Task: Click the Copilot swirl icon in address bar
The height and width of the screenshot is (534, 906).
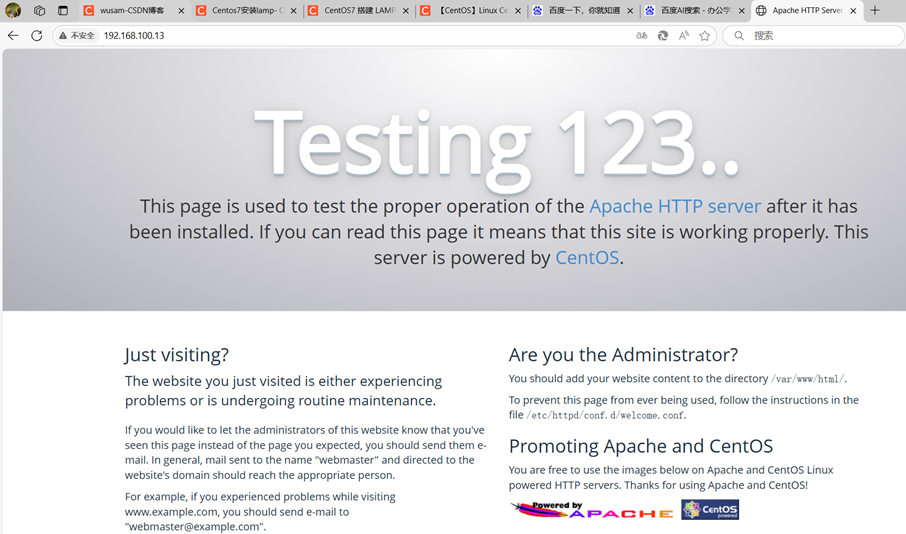Action: [663, 35]
